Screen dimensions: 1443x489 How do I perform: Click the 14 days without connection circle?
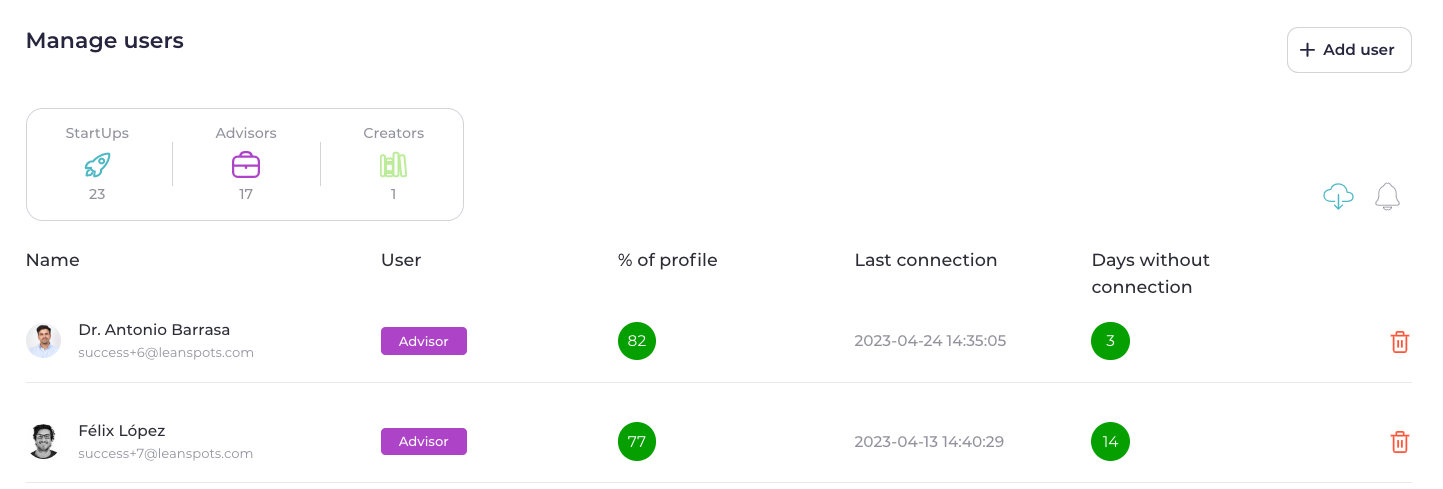click(1110, 442)
